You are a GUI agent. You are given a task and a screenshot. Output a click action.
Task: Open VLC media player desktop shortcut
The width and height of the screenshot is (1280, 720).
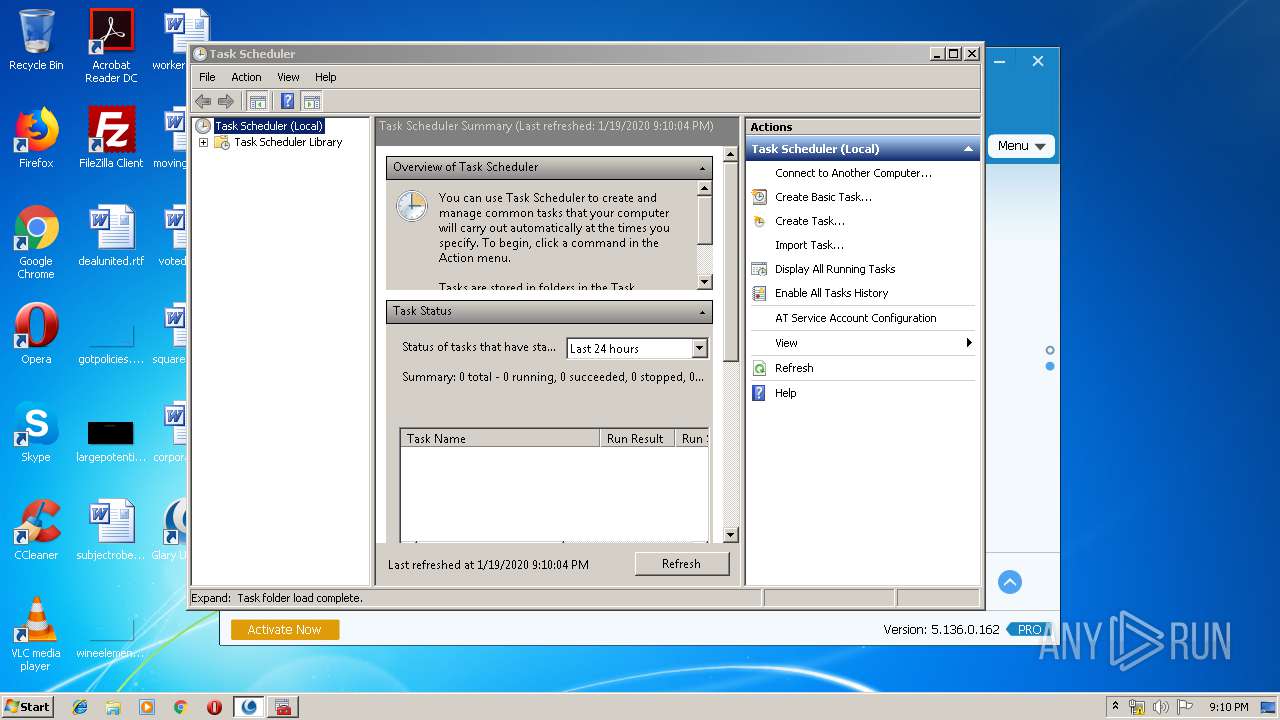(x=36, y=634)
